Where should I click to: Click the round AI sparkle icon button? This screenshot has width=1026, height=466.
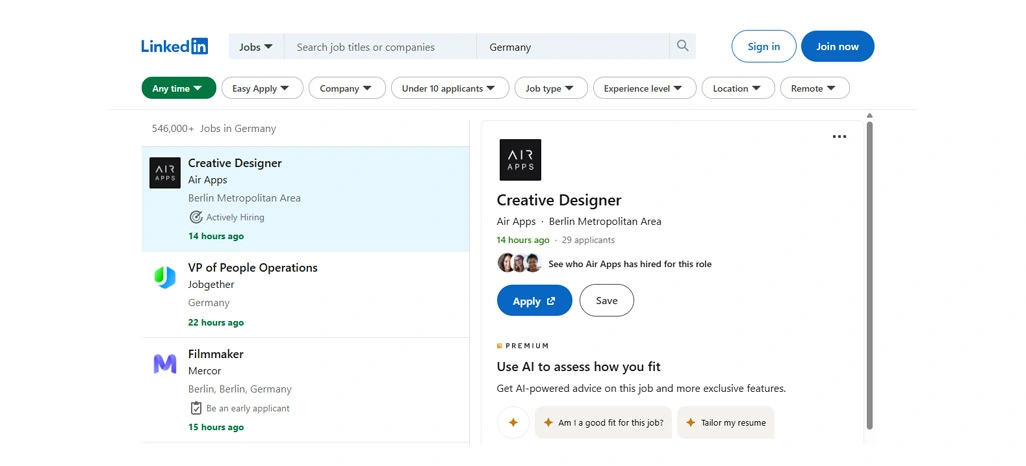[513, 423]
